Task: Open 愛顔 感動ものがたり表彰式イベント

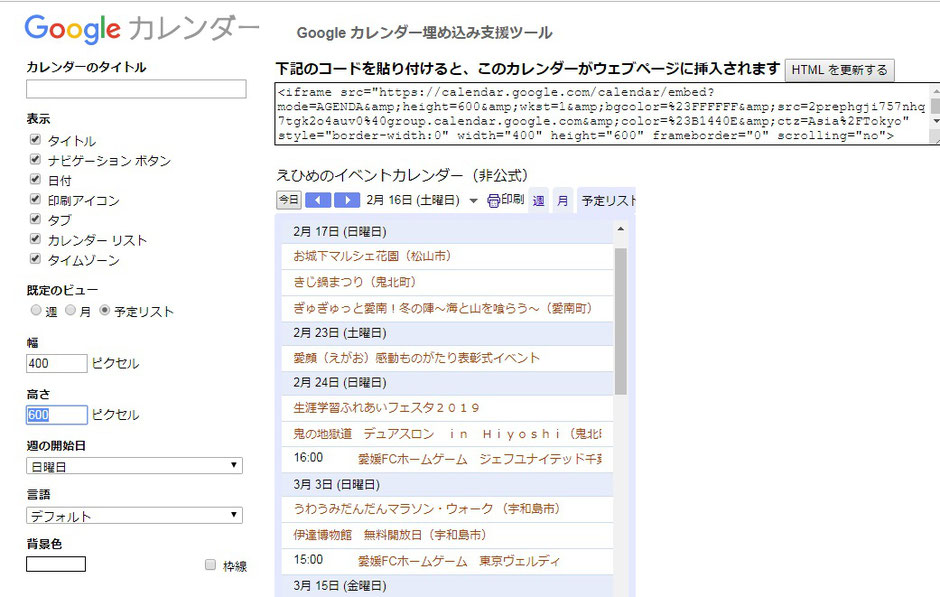Action: (417, 358)
